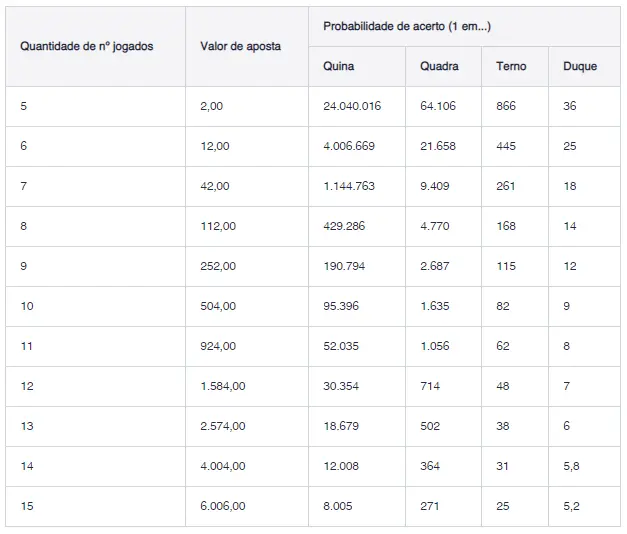
Task: Click the Quina value 4.006.669
Action: (x=349, y=146)
